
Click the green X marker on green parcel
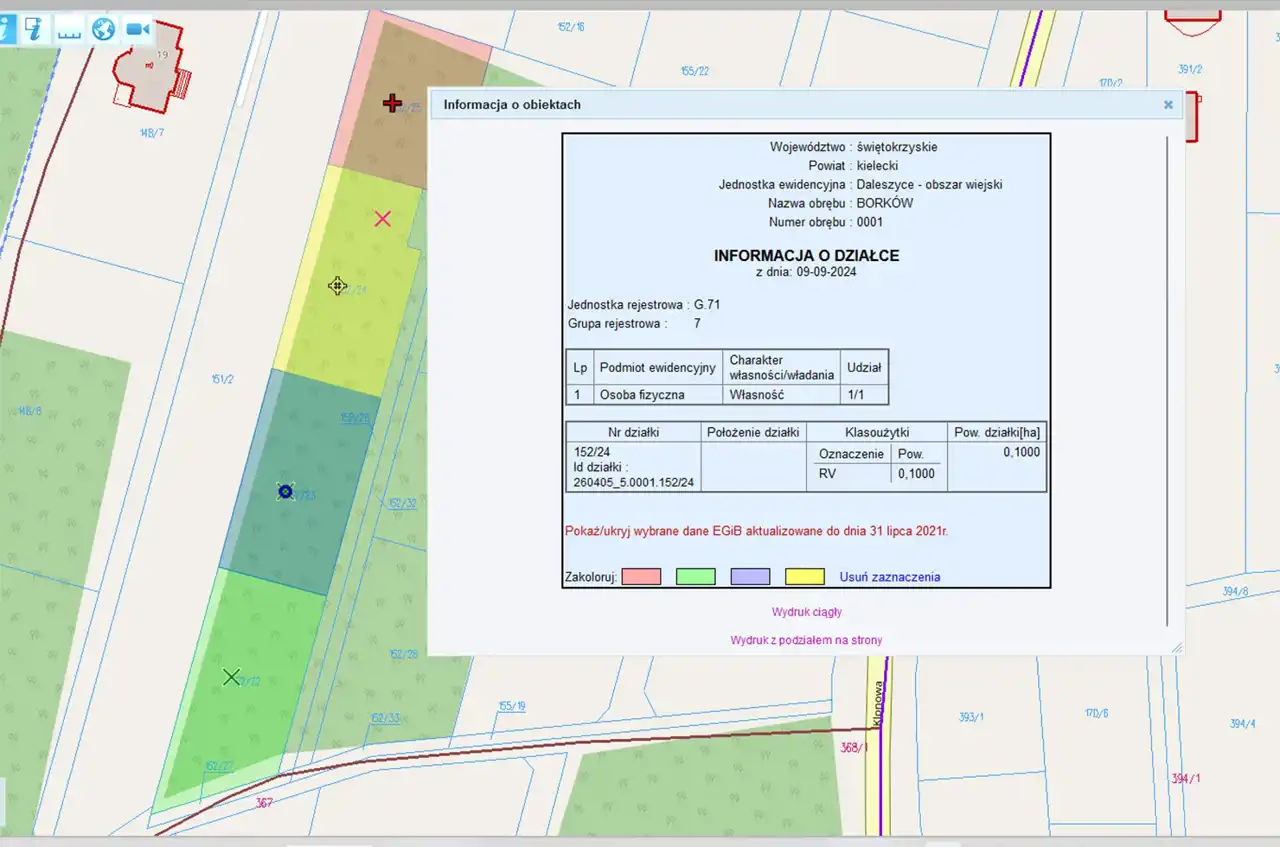point(231,677)
